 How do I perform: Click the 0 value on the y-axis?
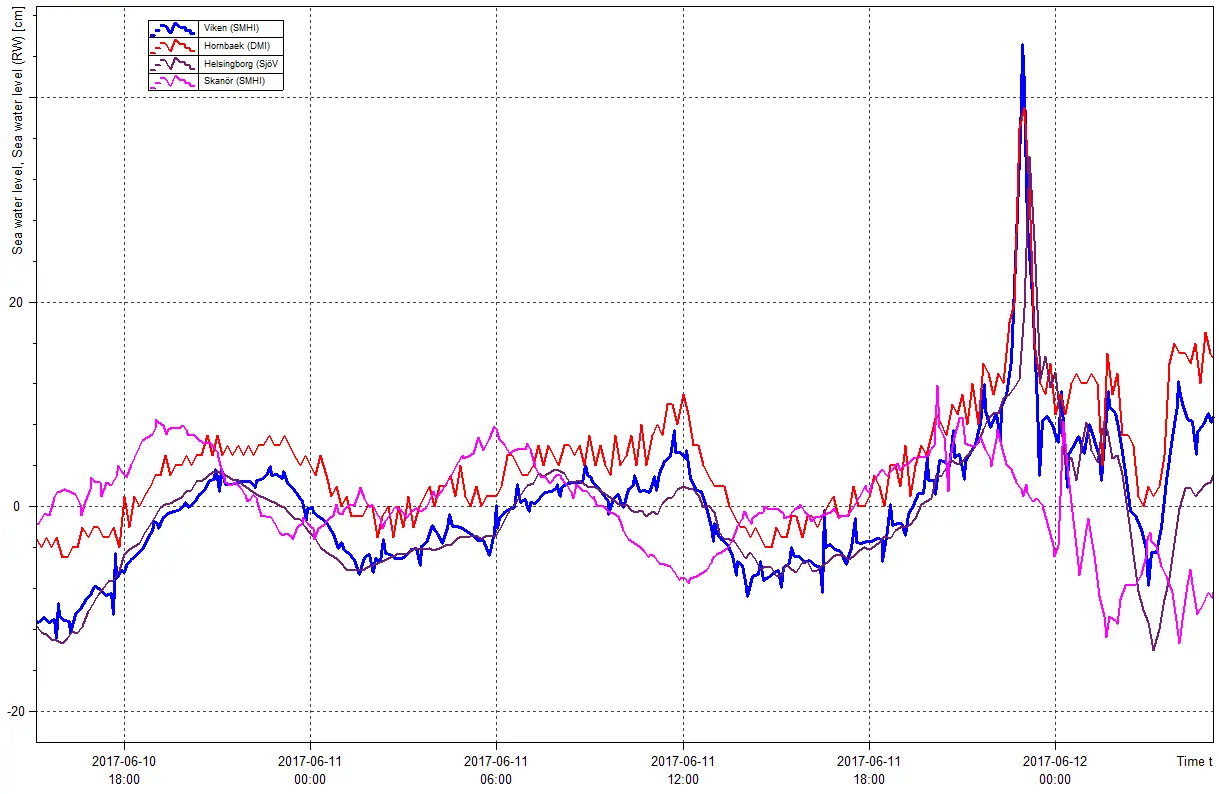(18, 506)
